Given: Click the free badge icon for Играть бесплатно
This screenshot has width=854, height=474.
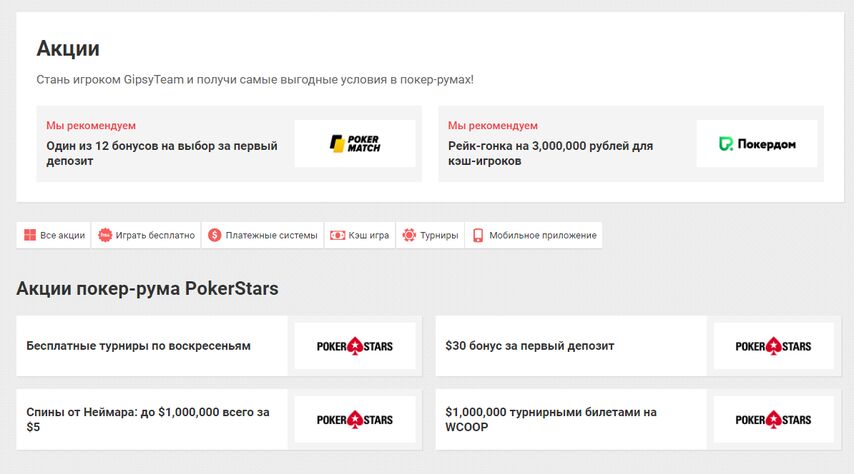Looking at the screenshot, I should pos(106,235).
